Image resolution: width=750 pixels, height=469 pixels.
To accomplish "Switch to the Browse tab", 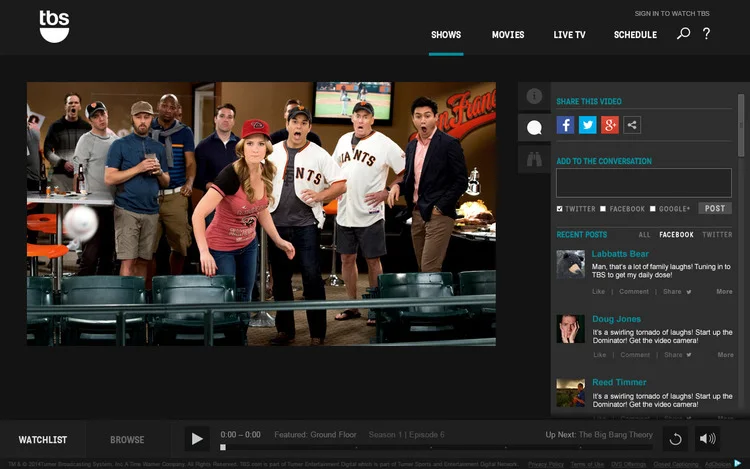I will click(x=127, y=440).
